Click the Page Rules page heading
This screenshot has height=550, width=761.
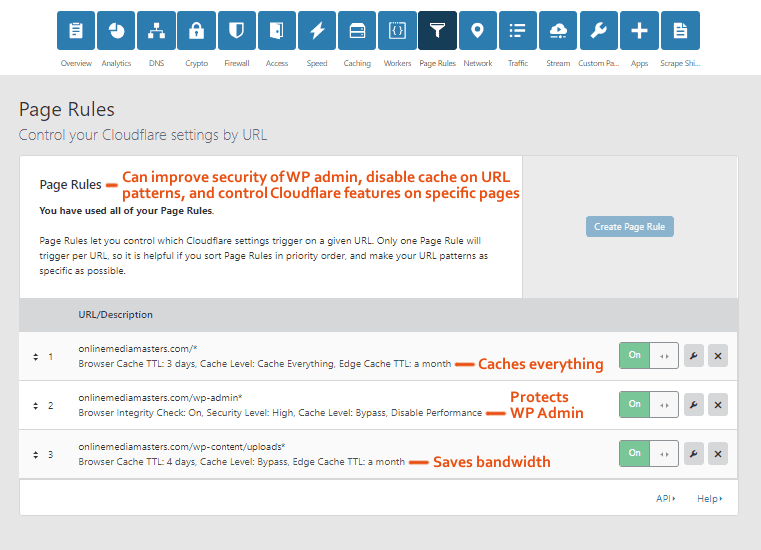click(66, 110)
